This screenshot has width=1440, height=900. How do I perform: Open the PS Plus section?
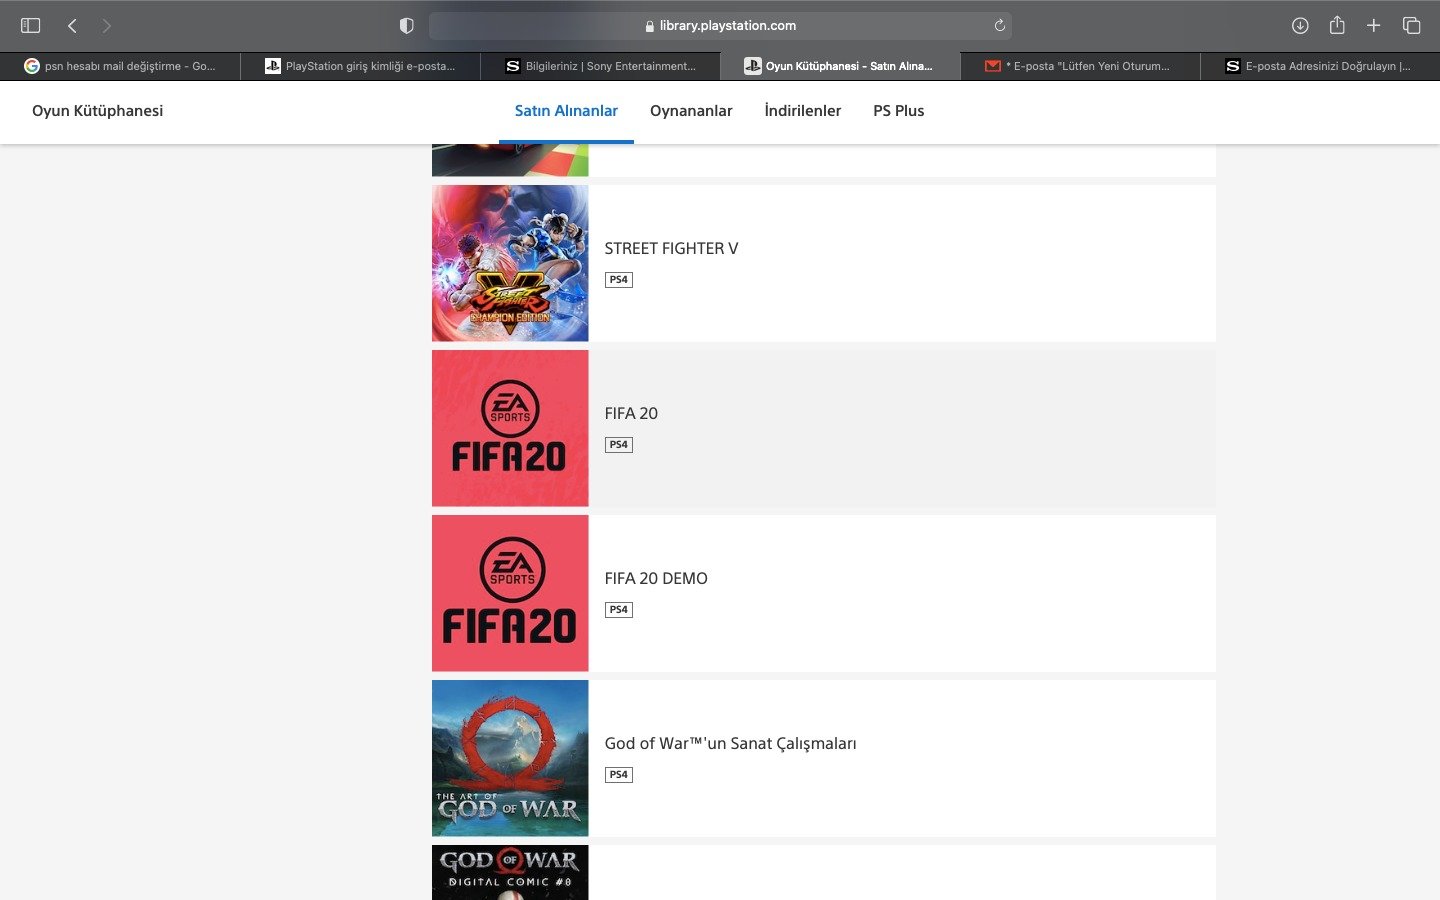[x=898, y=111]
